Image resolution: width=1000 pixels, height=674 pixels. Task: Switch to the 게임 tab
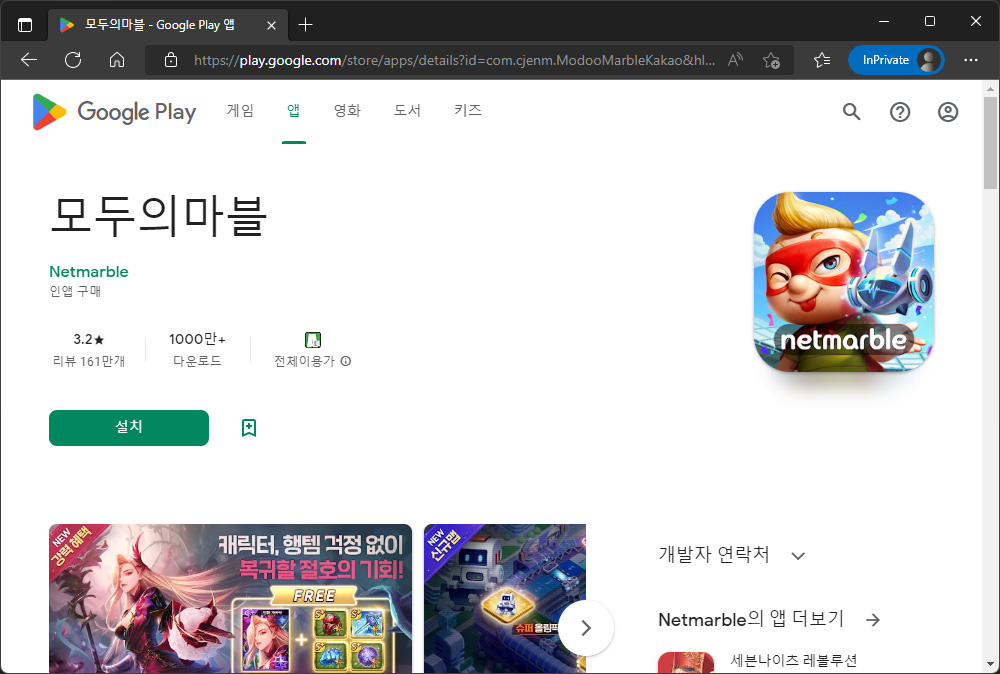[240, 111]
